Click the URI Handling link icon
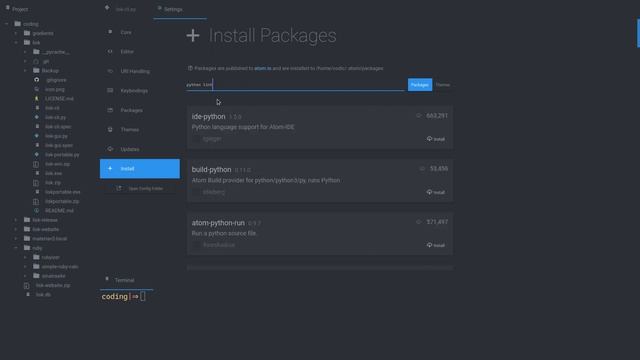Viewport: 640px width, 360px height. click(x=110, y=71)
